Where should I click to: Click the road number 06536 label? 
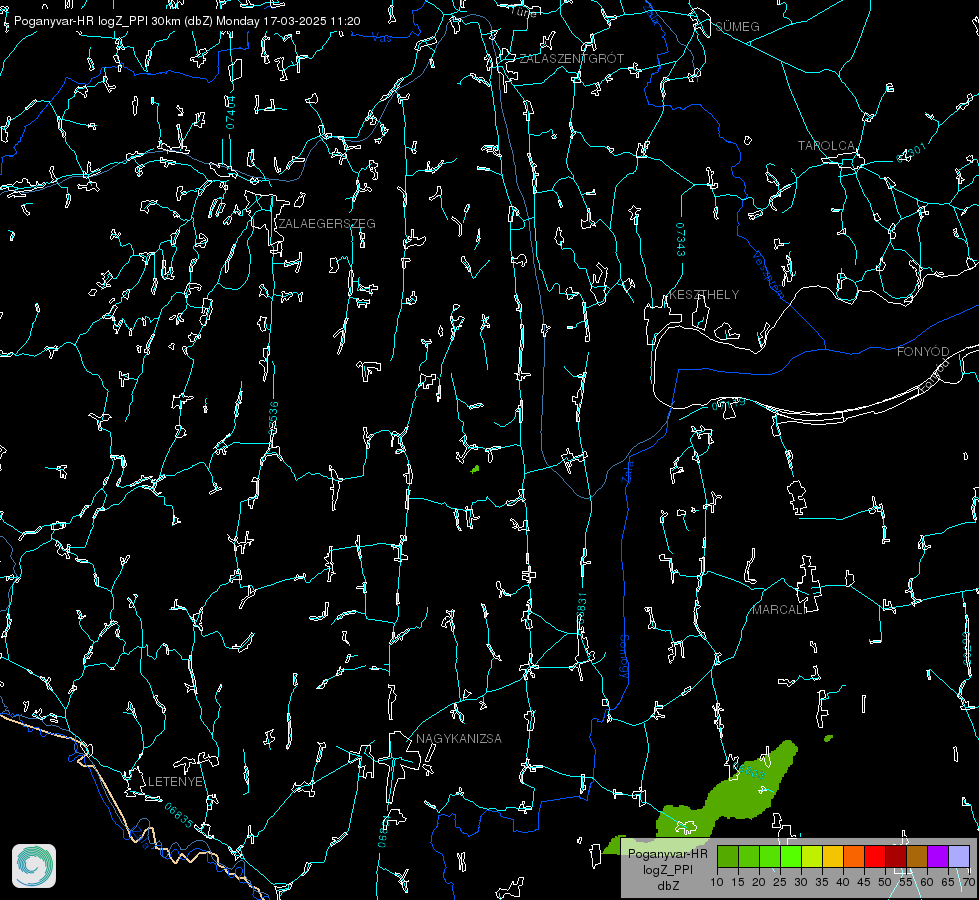pos(273,418)
